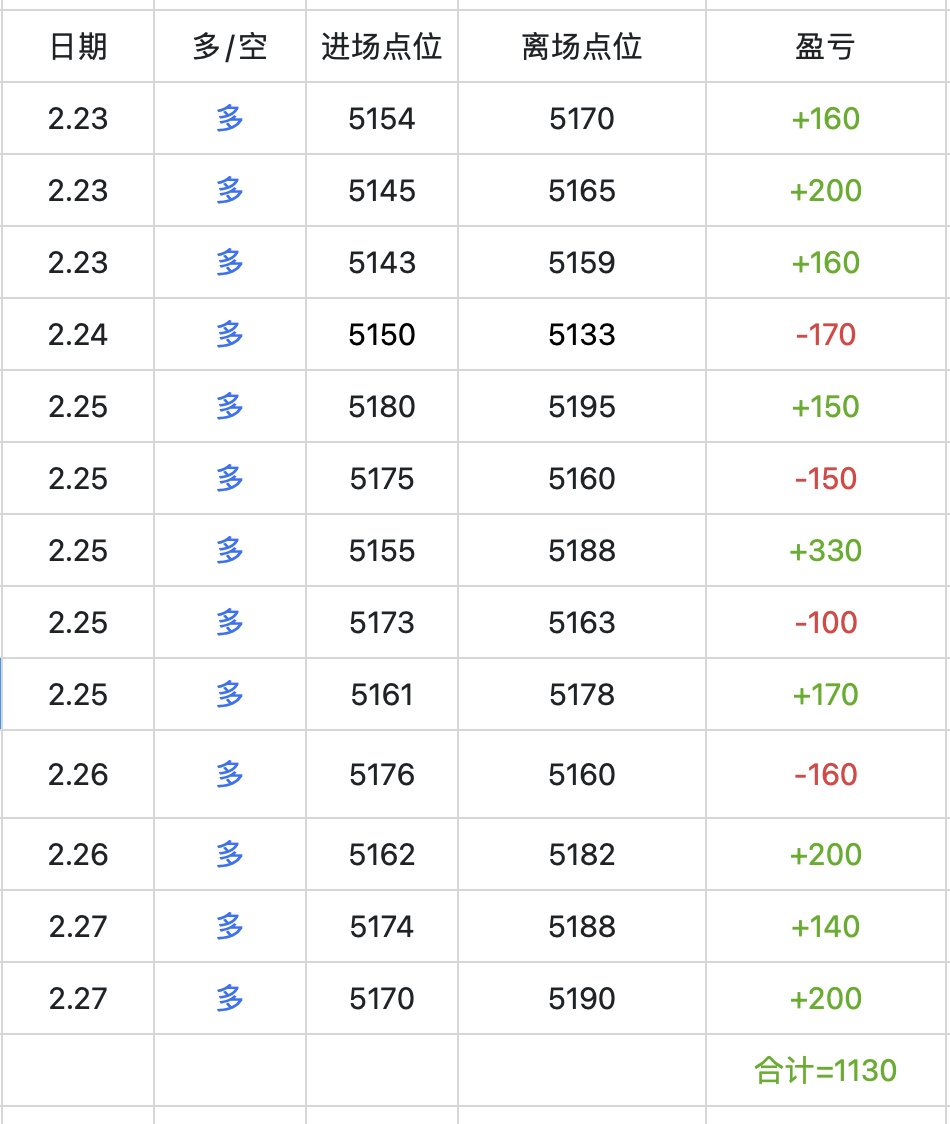This screenshot has width=950, height=1124.
Task: Select the 离场点位 column header
Action: [582, 47]
